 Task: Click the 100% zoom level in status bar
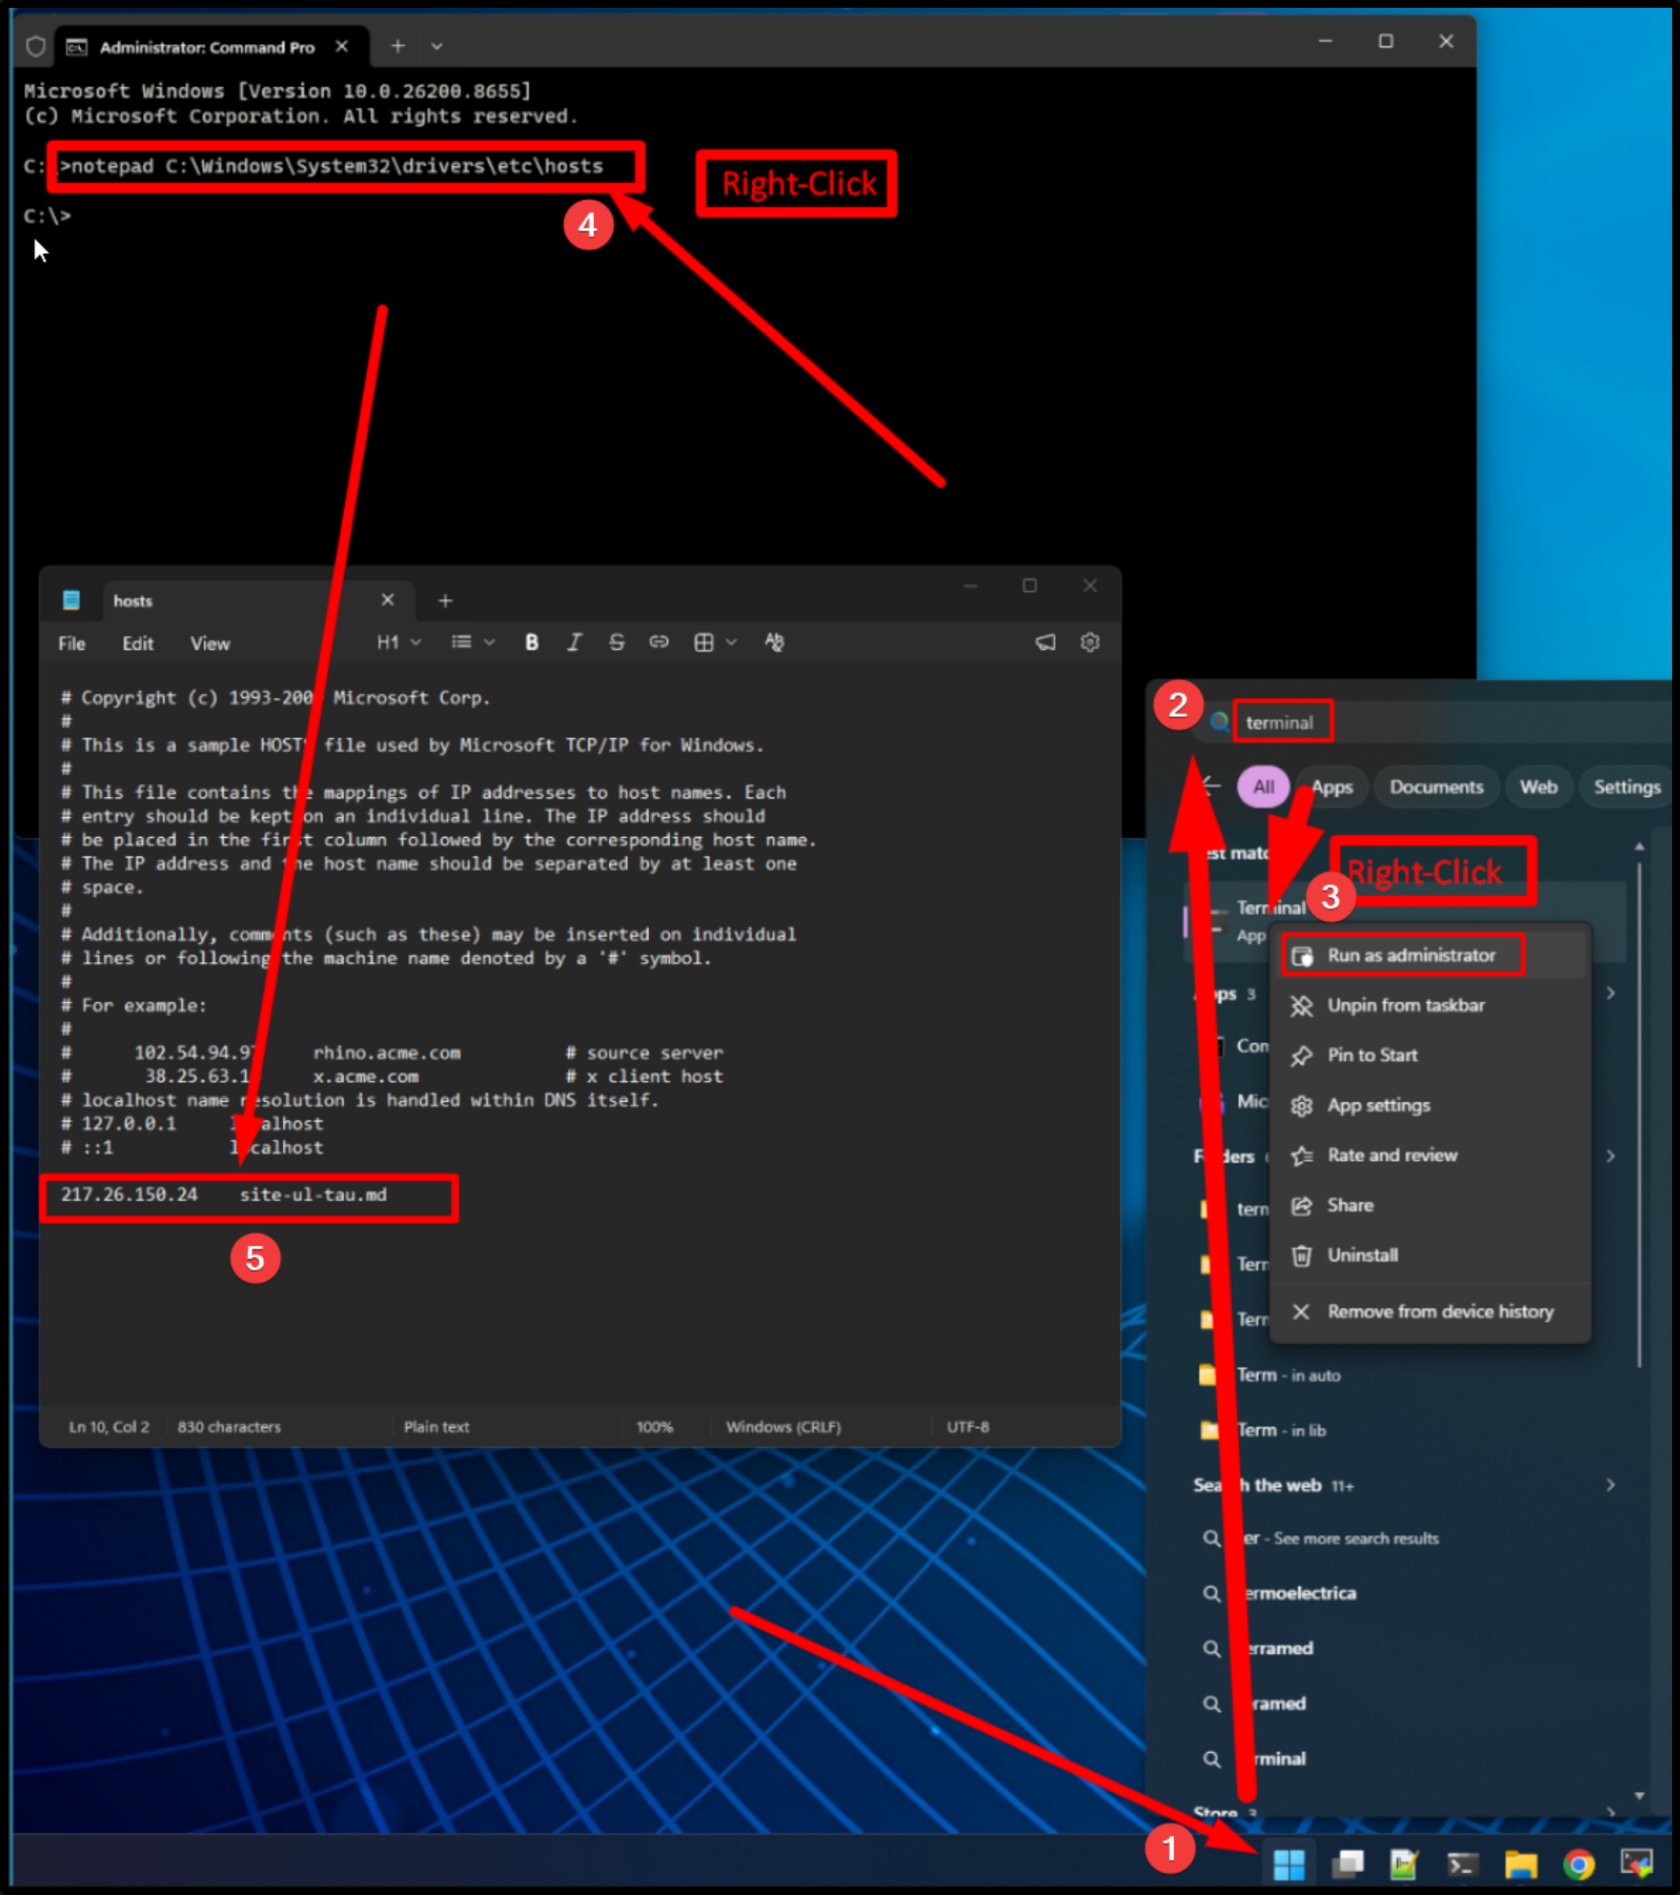coord(655,1426)
